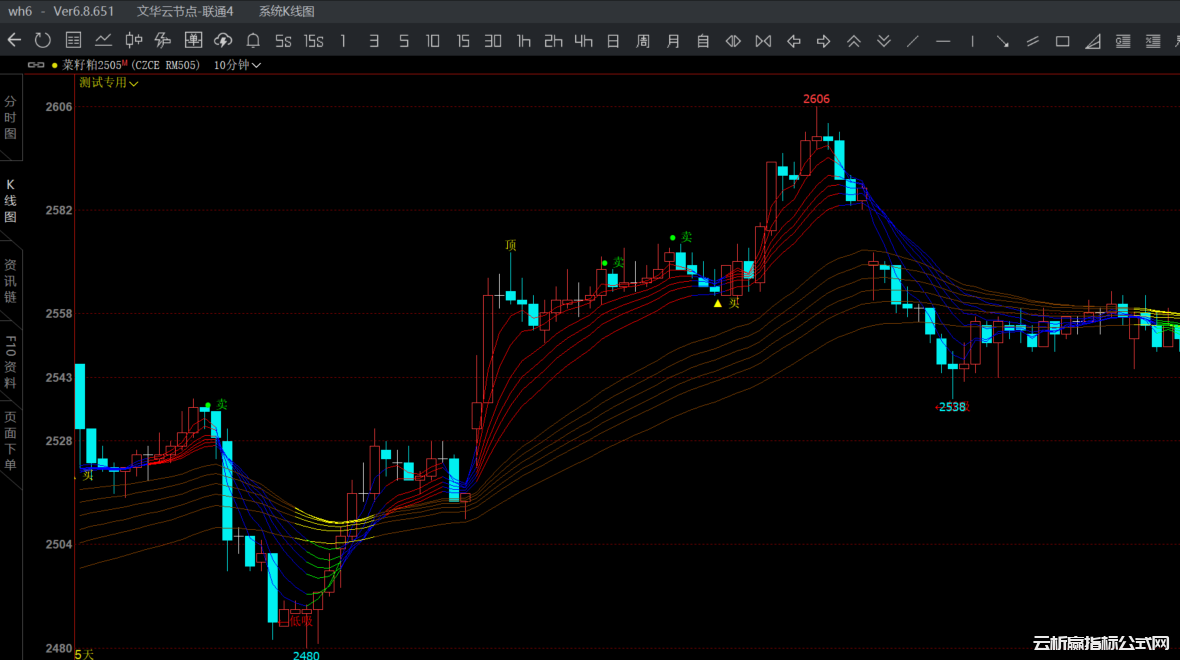Open the 10分钟 period dropdown

click(238, 65)
